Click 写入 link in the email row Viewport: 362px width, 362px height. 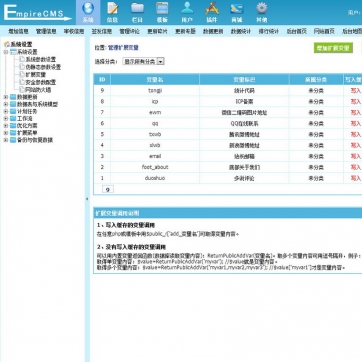point(356,156)
